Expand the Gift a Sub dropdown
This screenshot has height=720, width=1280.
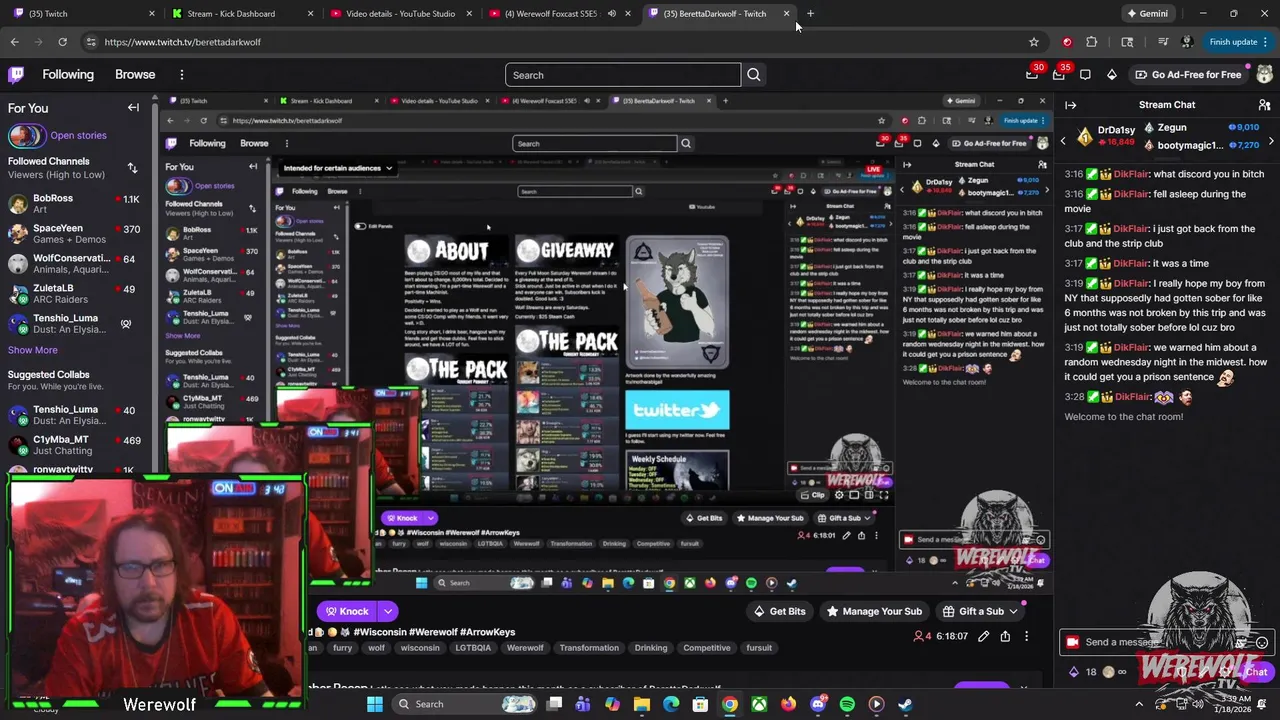tap(1013, 611)
